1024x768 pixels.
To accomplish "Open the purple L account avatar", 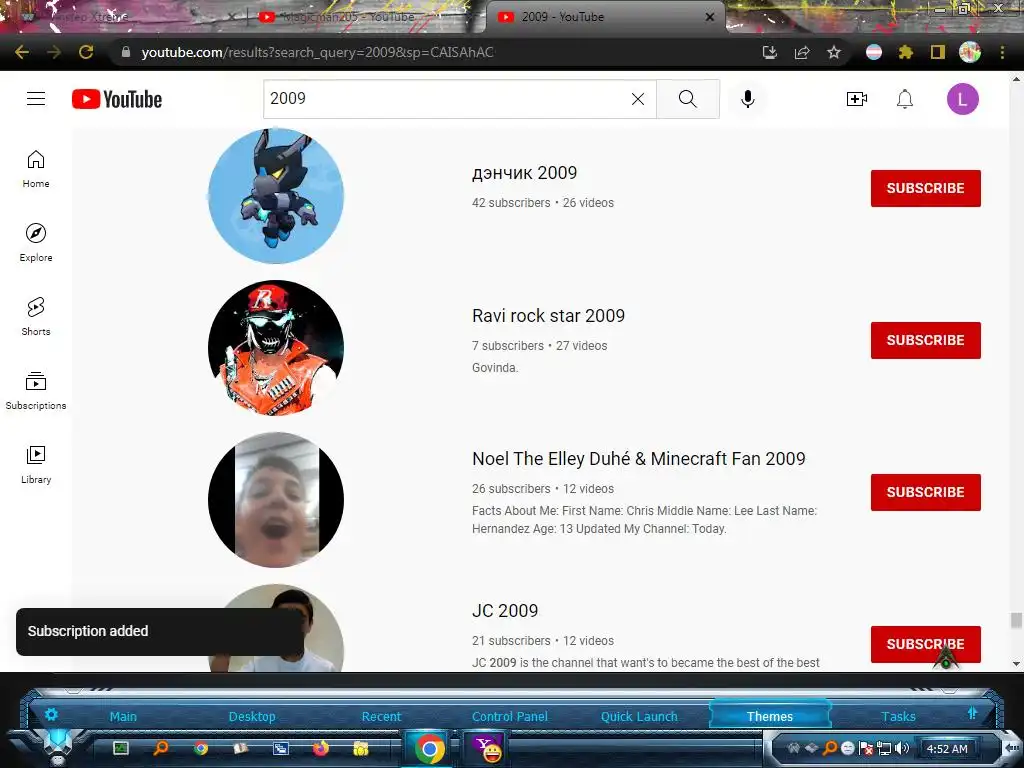I will point(963,99).
